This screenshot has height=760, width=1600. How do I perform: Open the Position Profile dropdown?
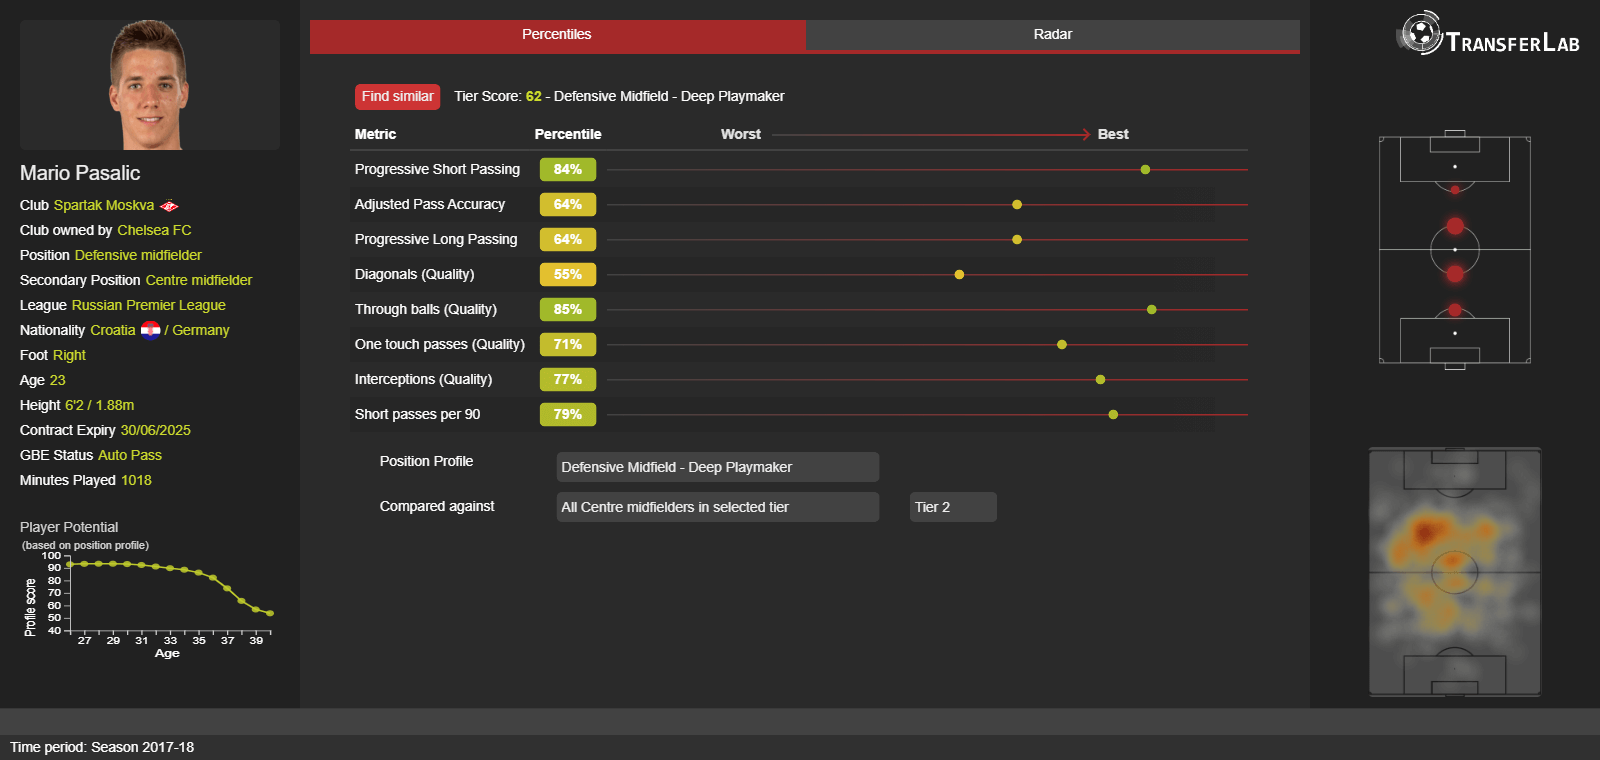(718, 467)
